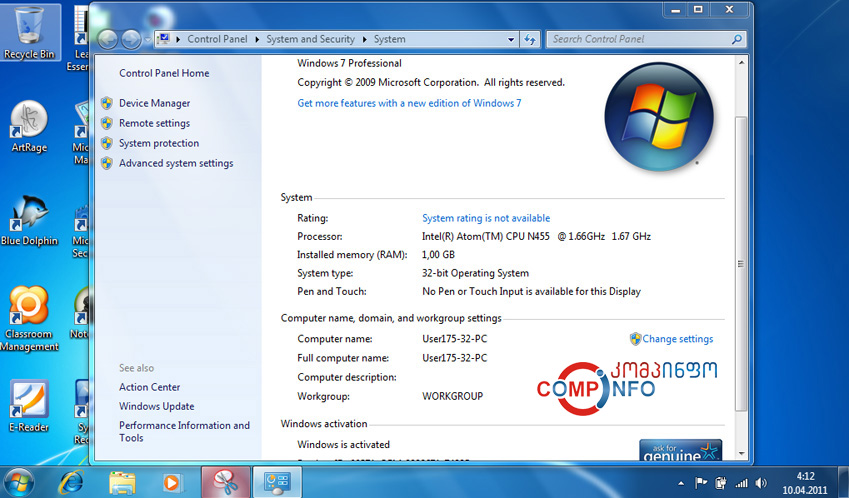The height and width of the screenshot is (498, 849).
Task: Click System rating is not available link
Action: (486, 218)
